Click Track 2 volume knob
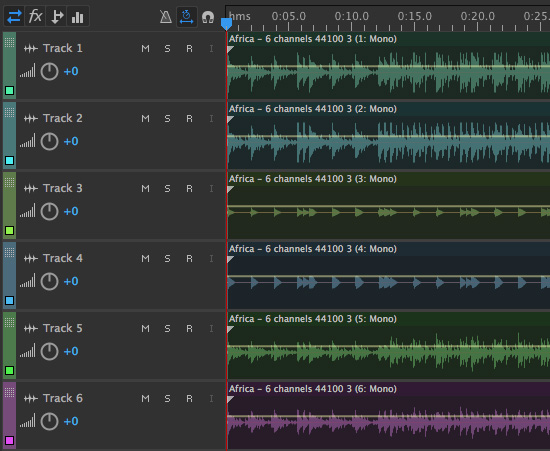This screenshot has width=550, height=451. click(x=49, y=142)
